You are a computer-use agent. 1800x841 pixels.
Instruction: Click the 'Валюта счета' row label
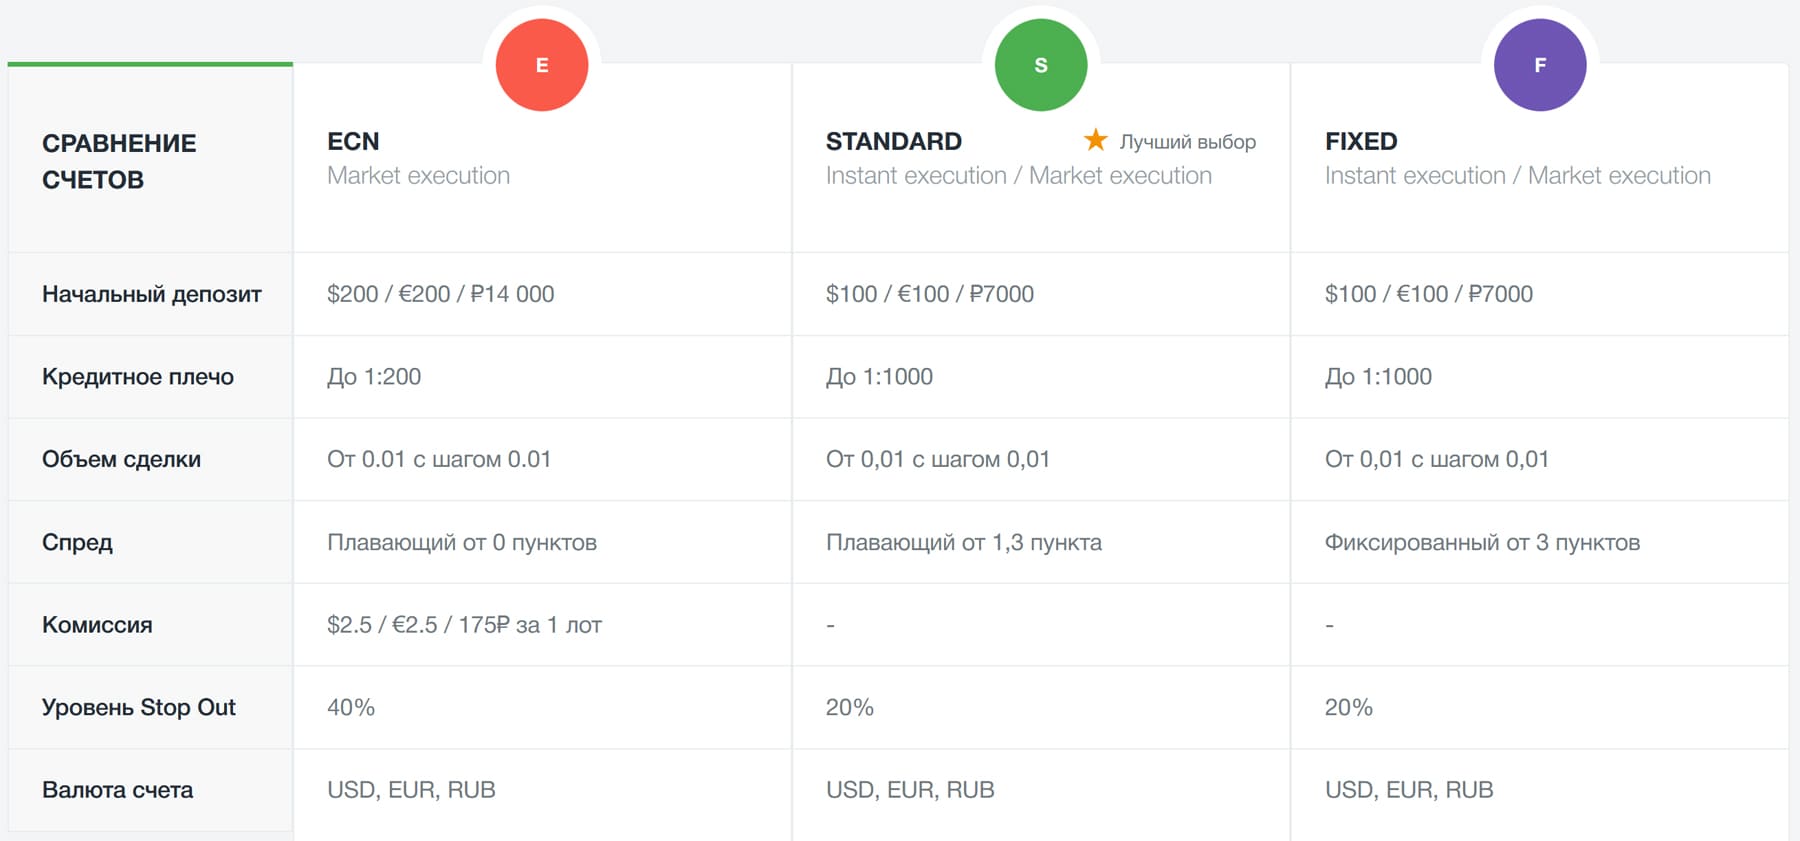click(x=118, y=790)
